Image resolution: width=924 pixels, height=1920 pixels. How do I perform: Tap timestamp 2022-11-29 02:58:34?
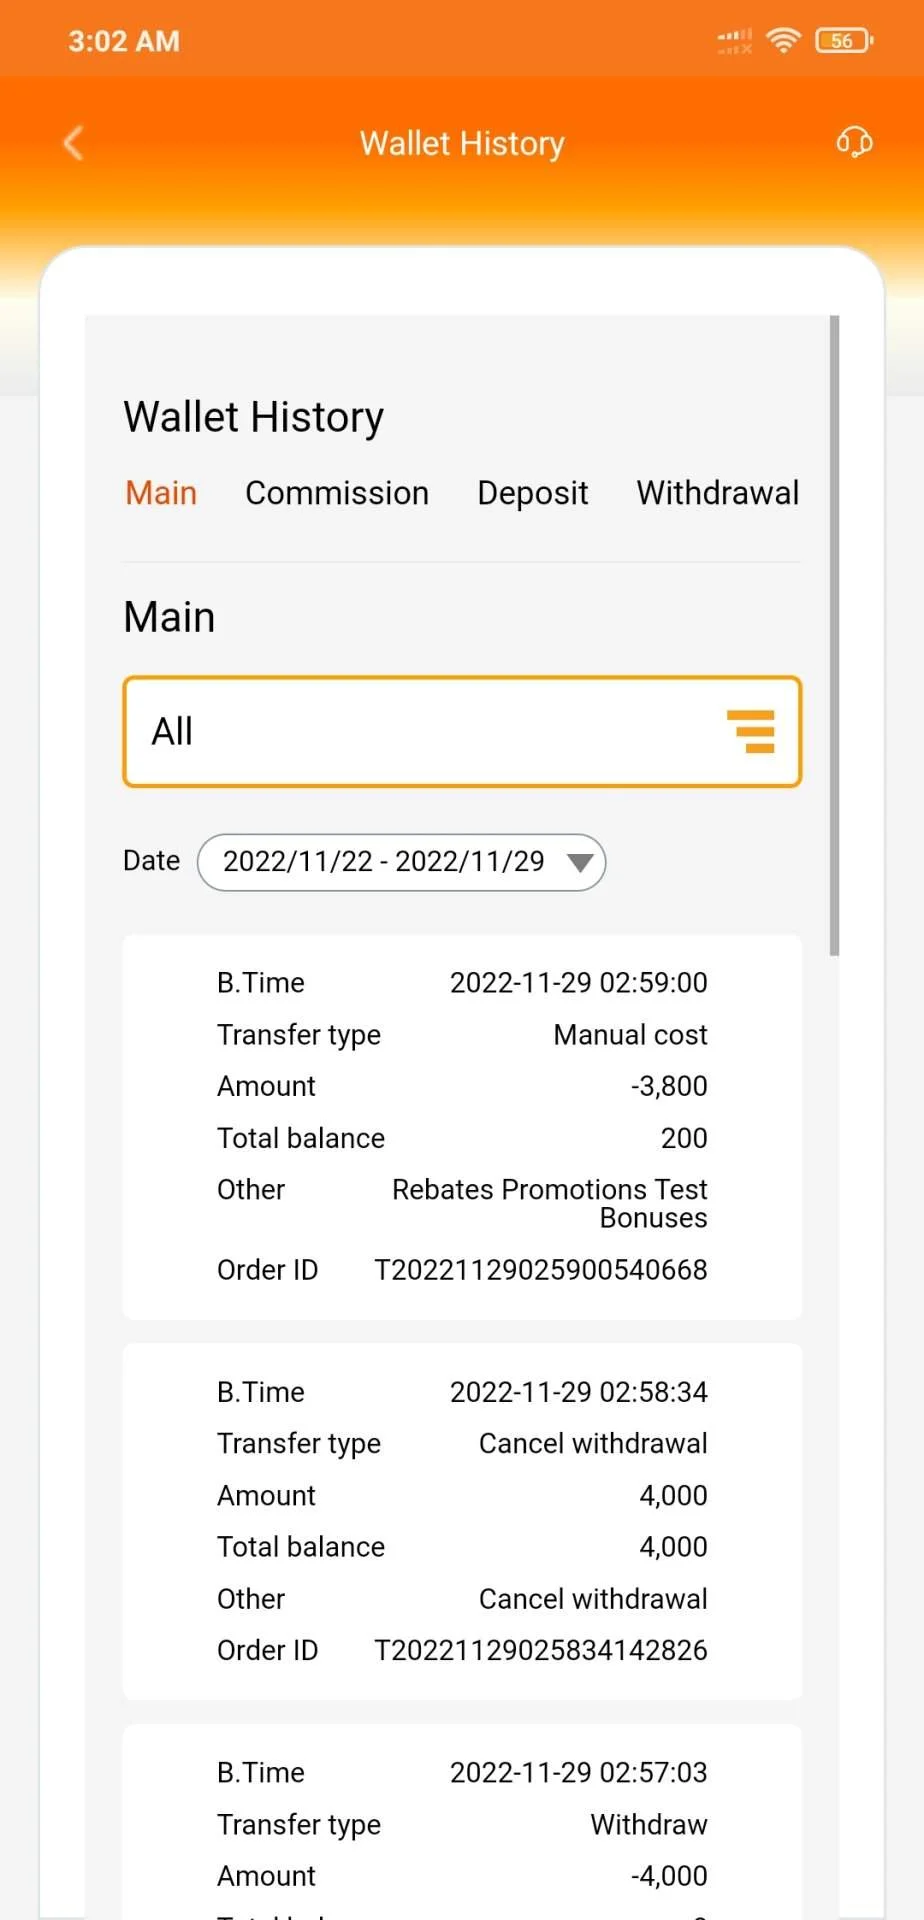[x=579, y=1392]
